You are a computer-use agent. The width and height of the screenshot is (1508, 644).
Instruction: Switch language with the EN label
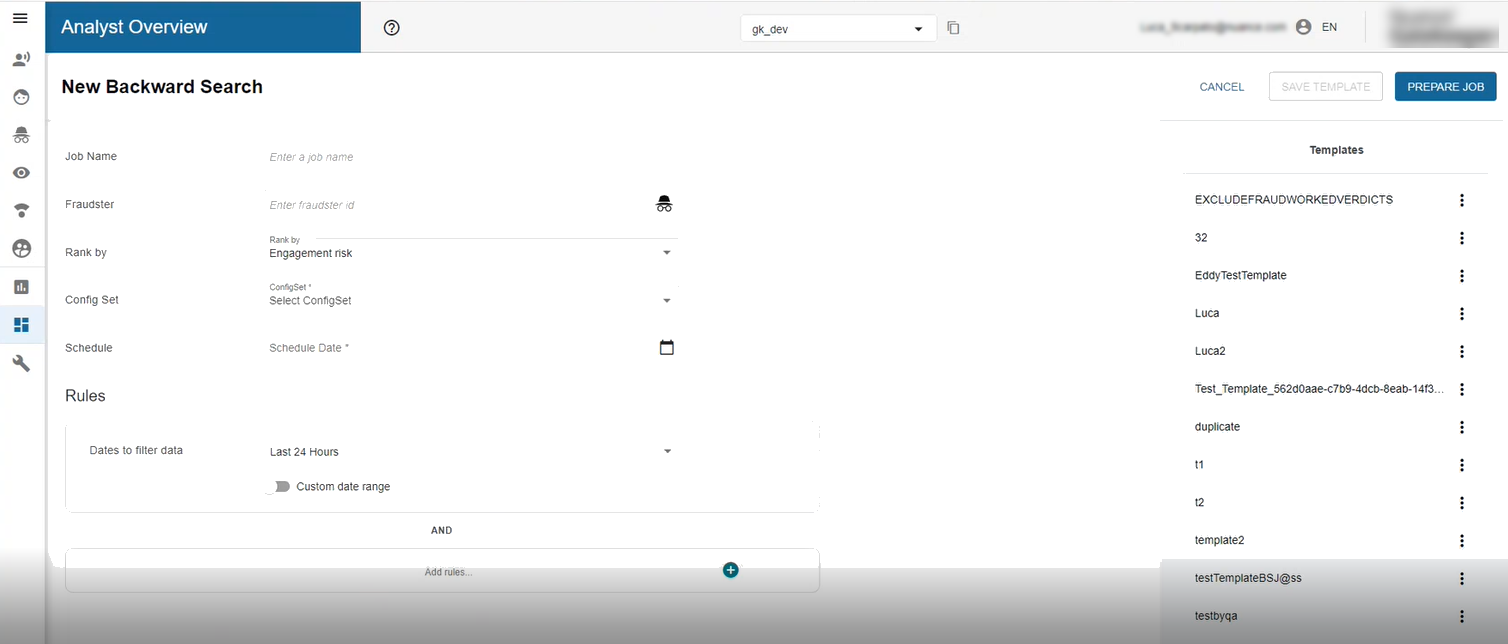click(1329, 27)
